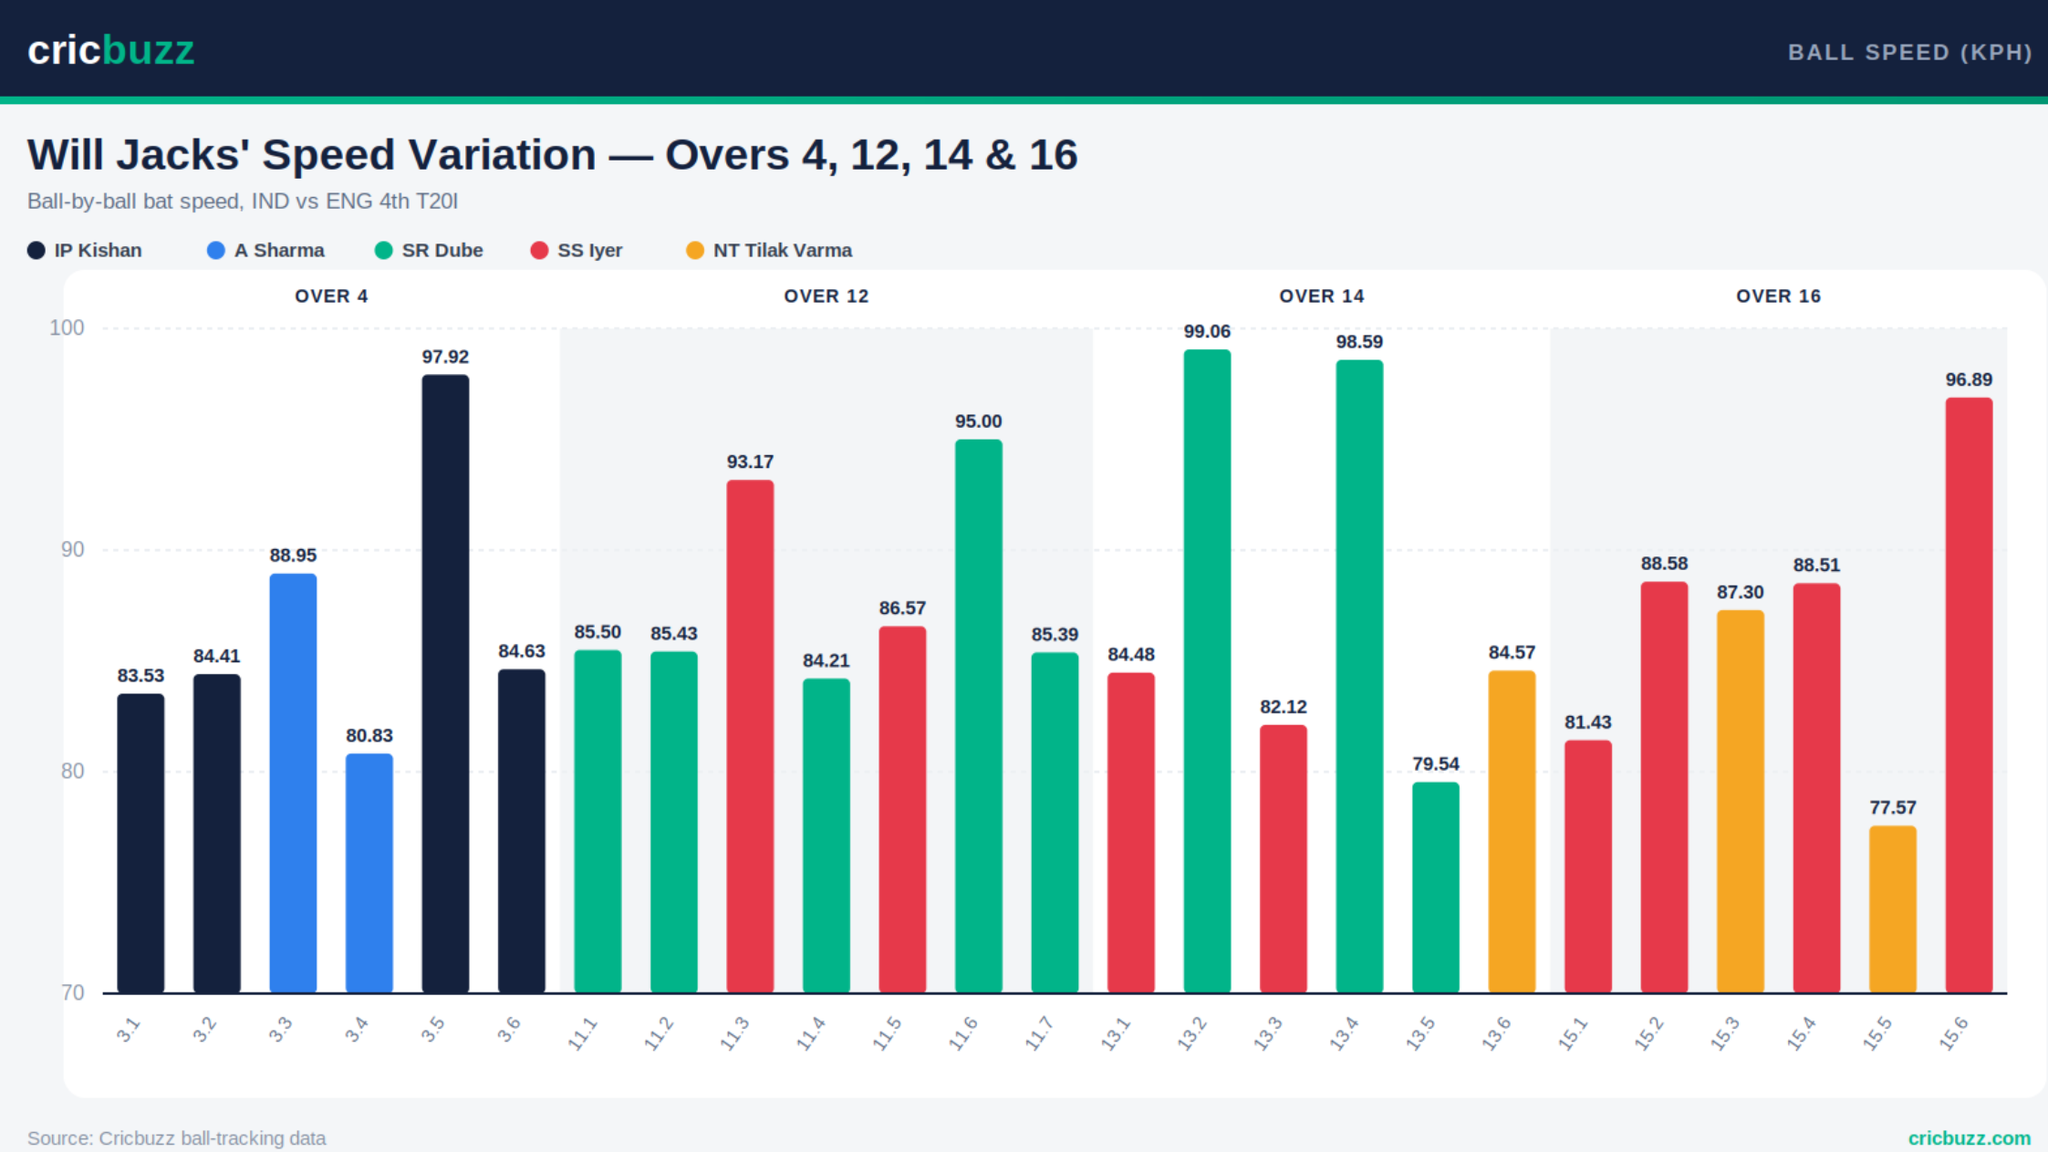Click the A Sharma blue legend dot
This screenshot has height=1152, width=2048.
click(x=216, y=250)
